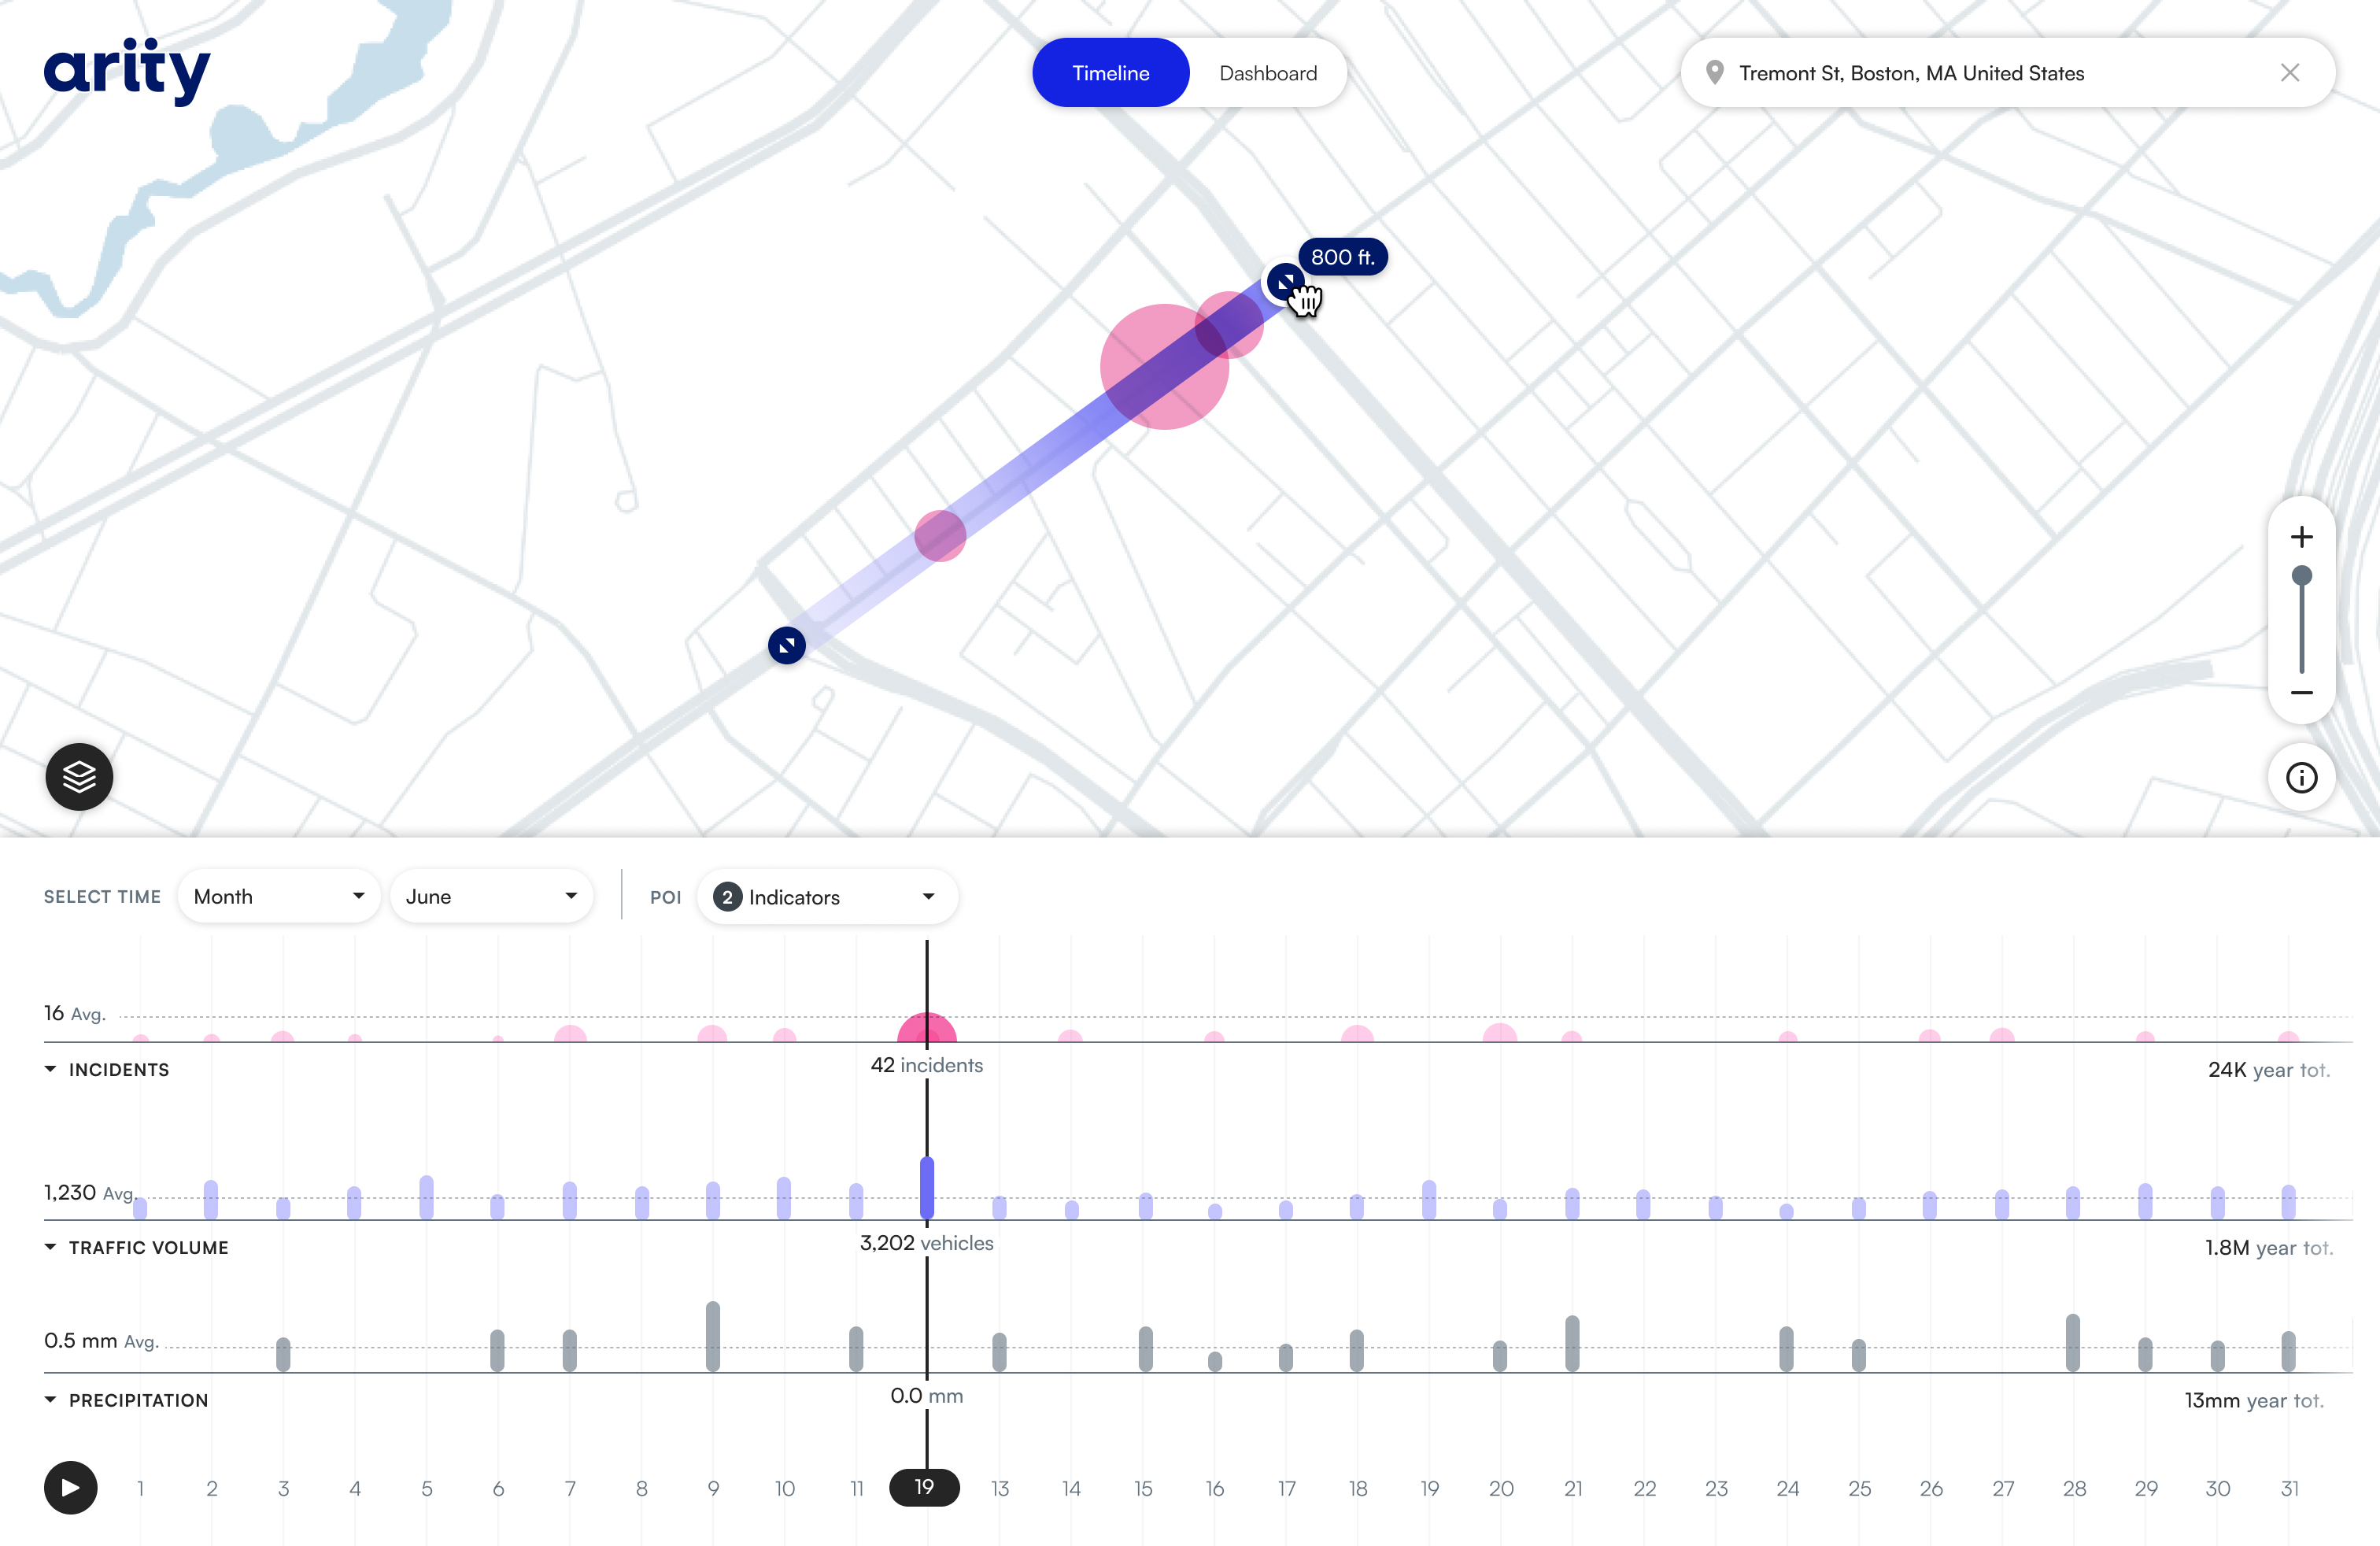Select the lower corridor endpoint marker

click(x=786, y=645)
